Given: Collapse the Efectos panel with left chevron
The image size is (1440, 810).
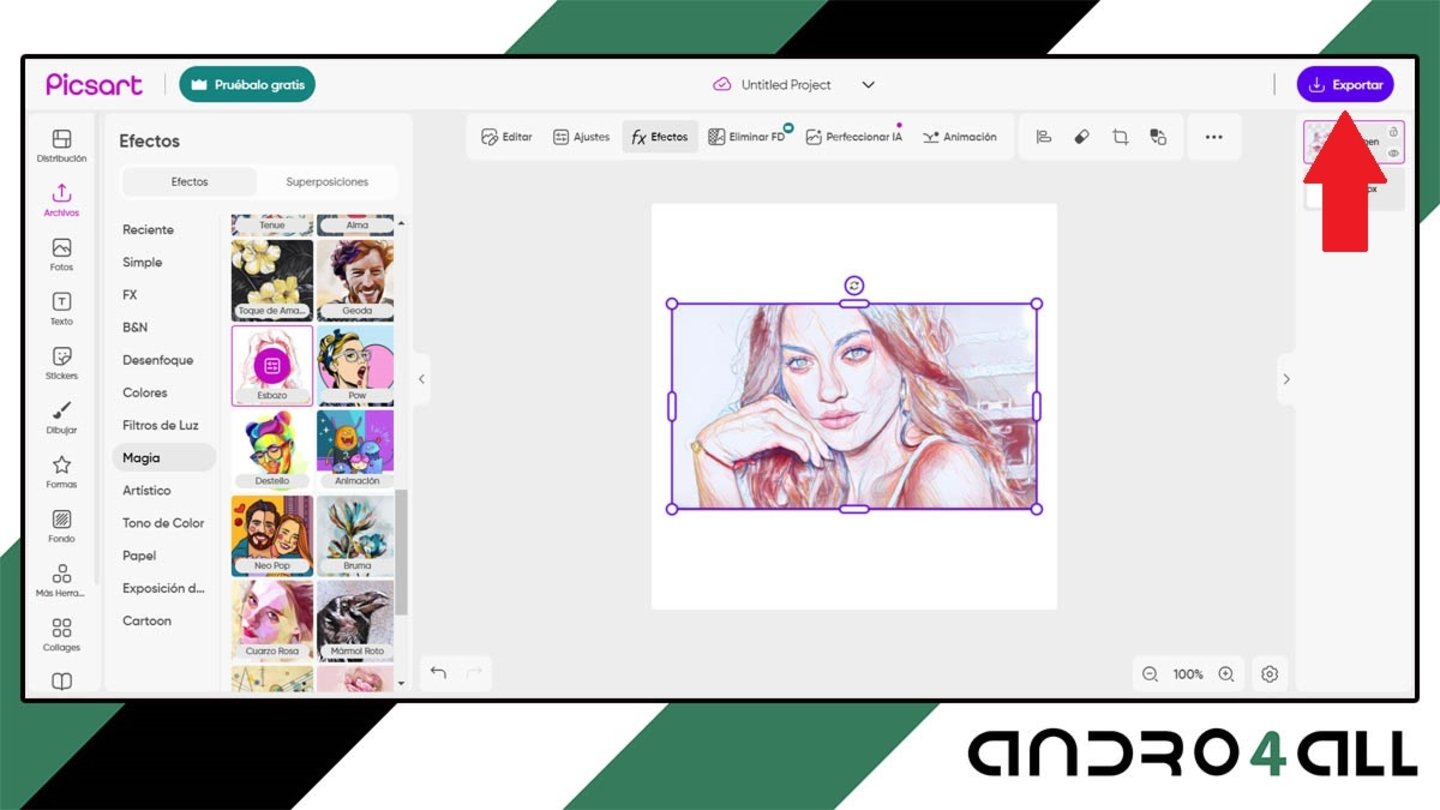Looking at the screenshot, I should 421,379.
